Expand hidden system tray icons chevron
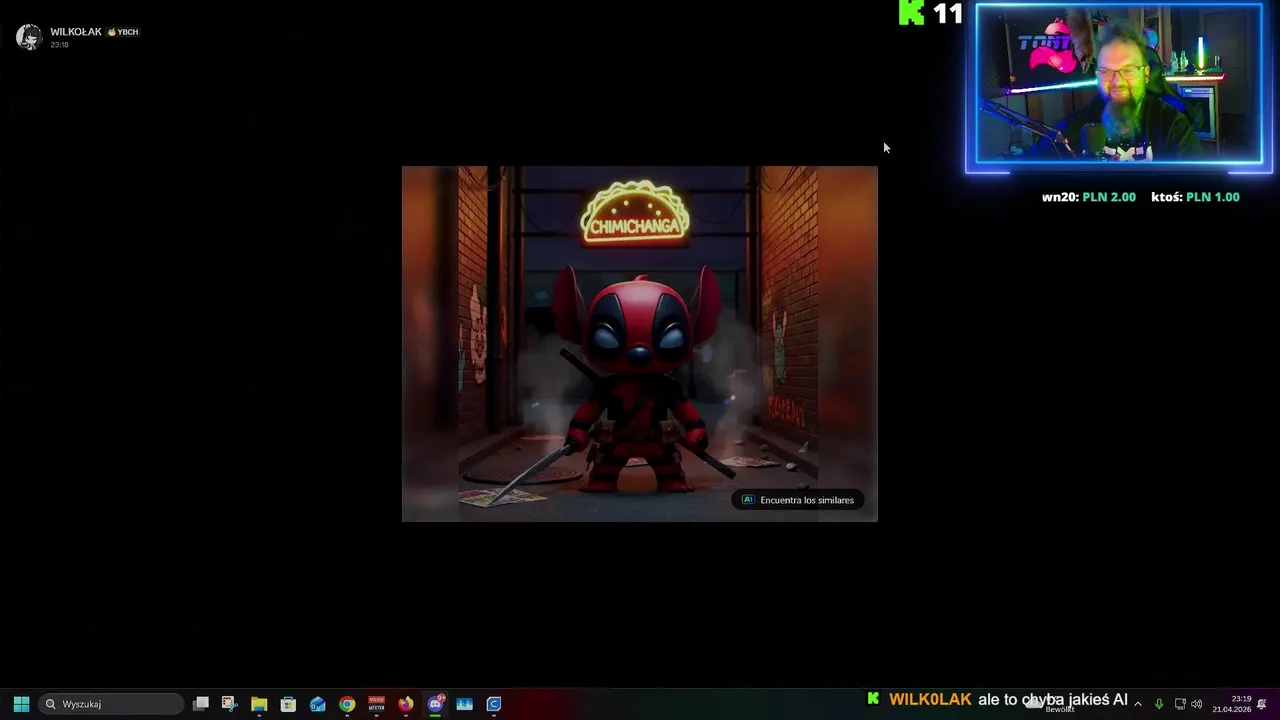The image size is (1280, 720). (x=1137, y=704)
